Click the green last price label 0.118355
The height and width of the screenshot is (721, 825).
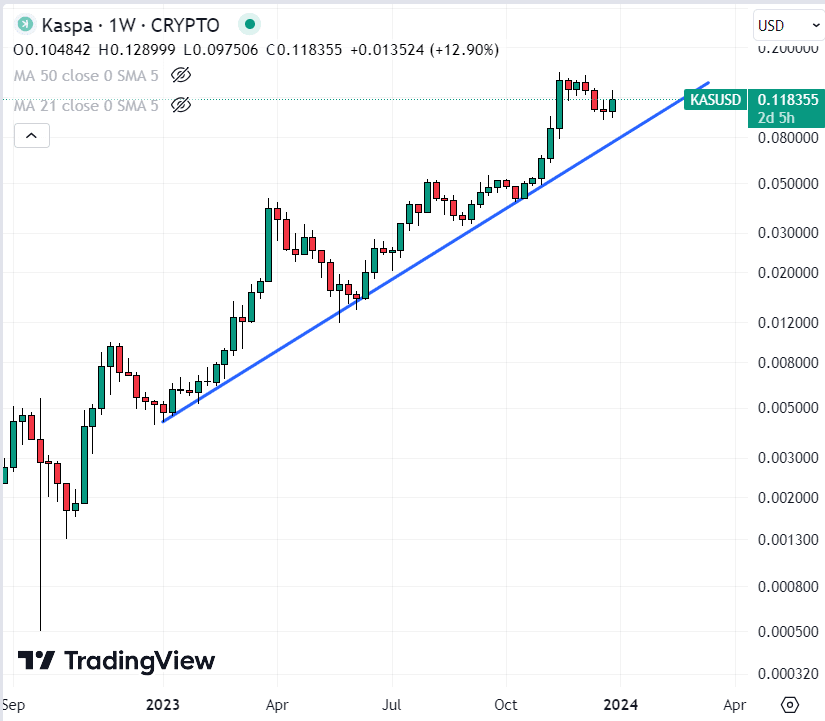(x=785, y=100)
